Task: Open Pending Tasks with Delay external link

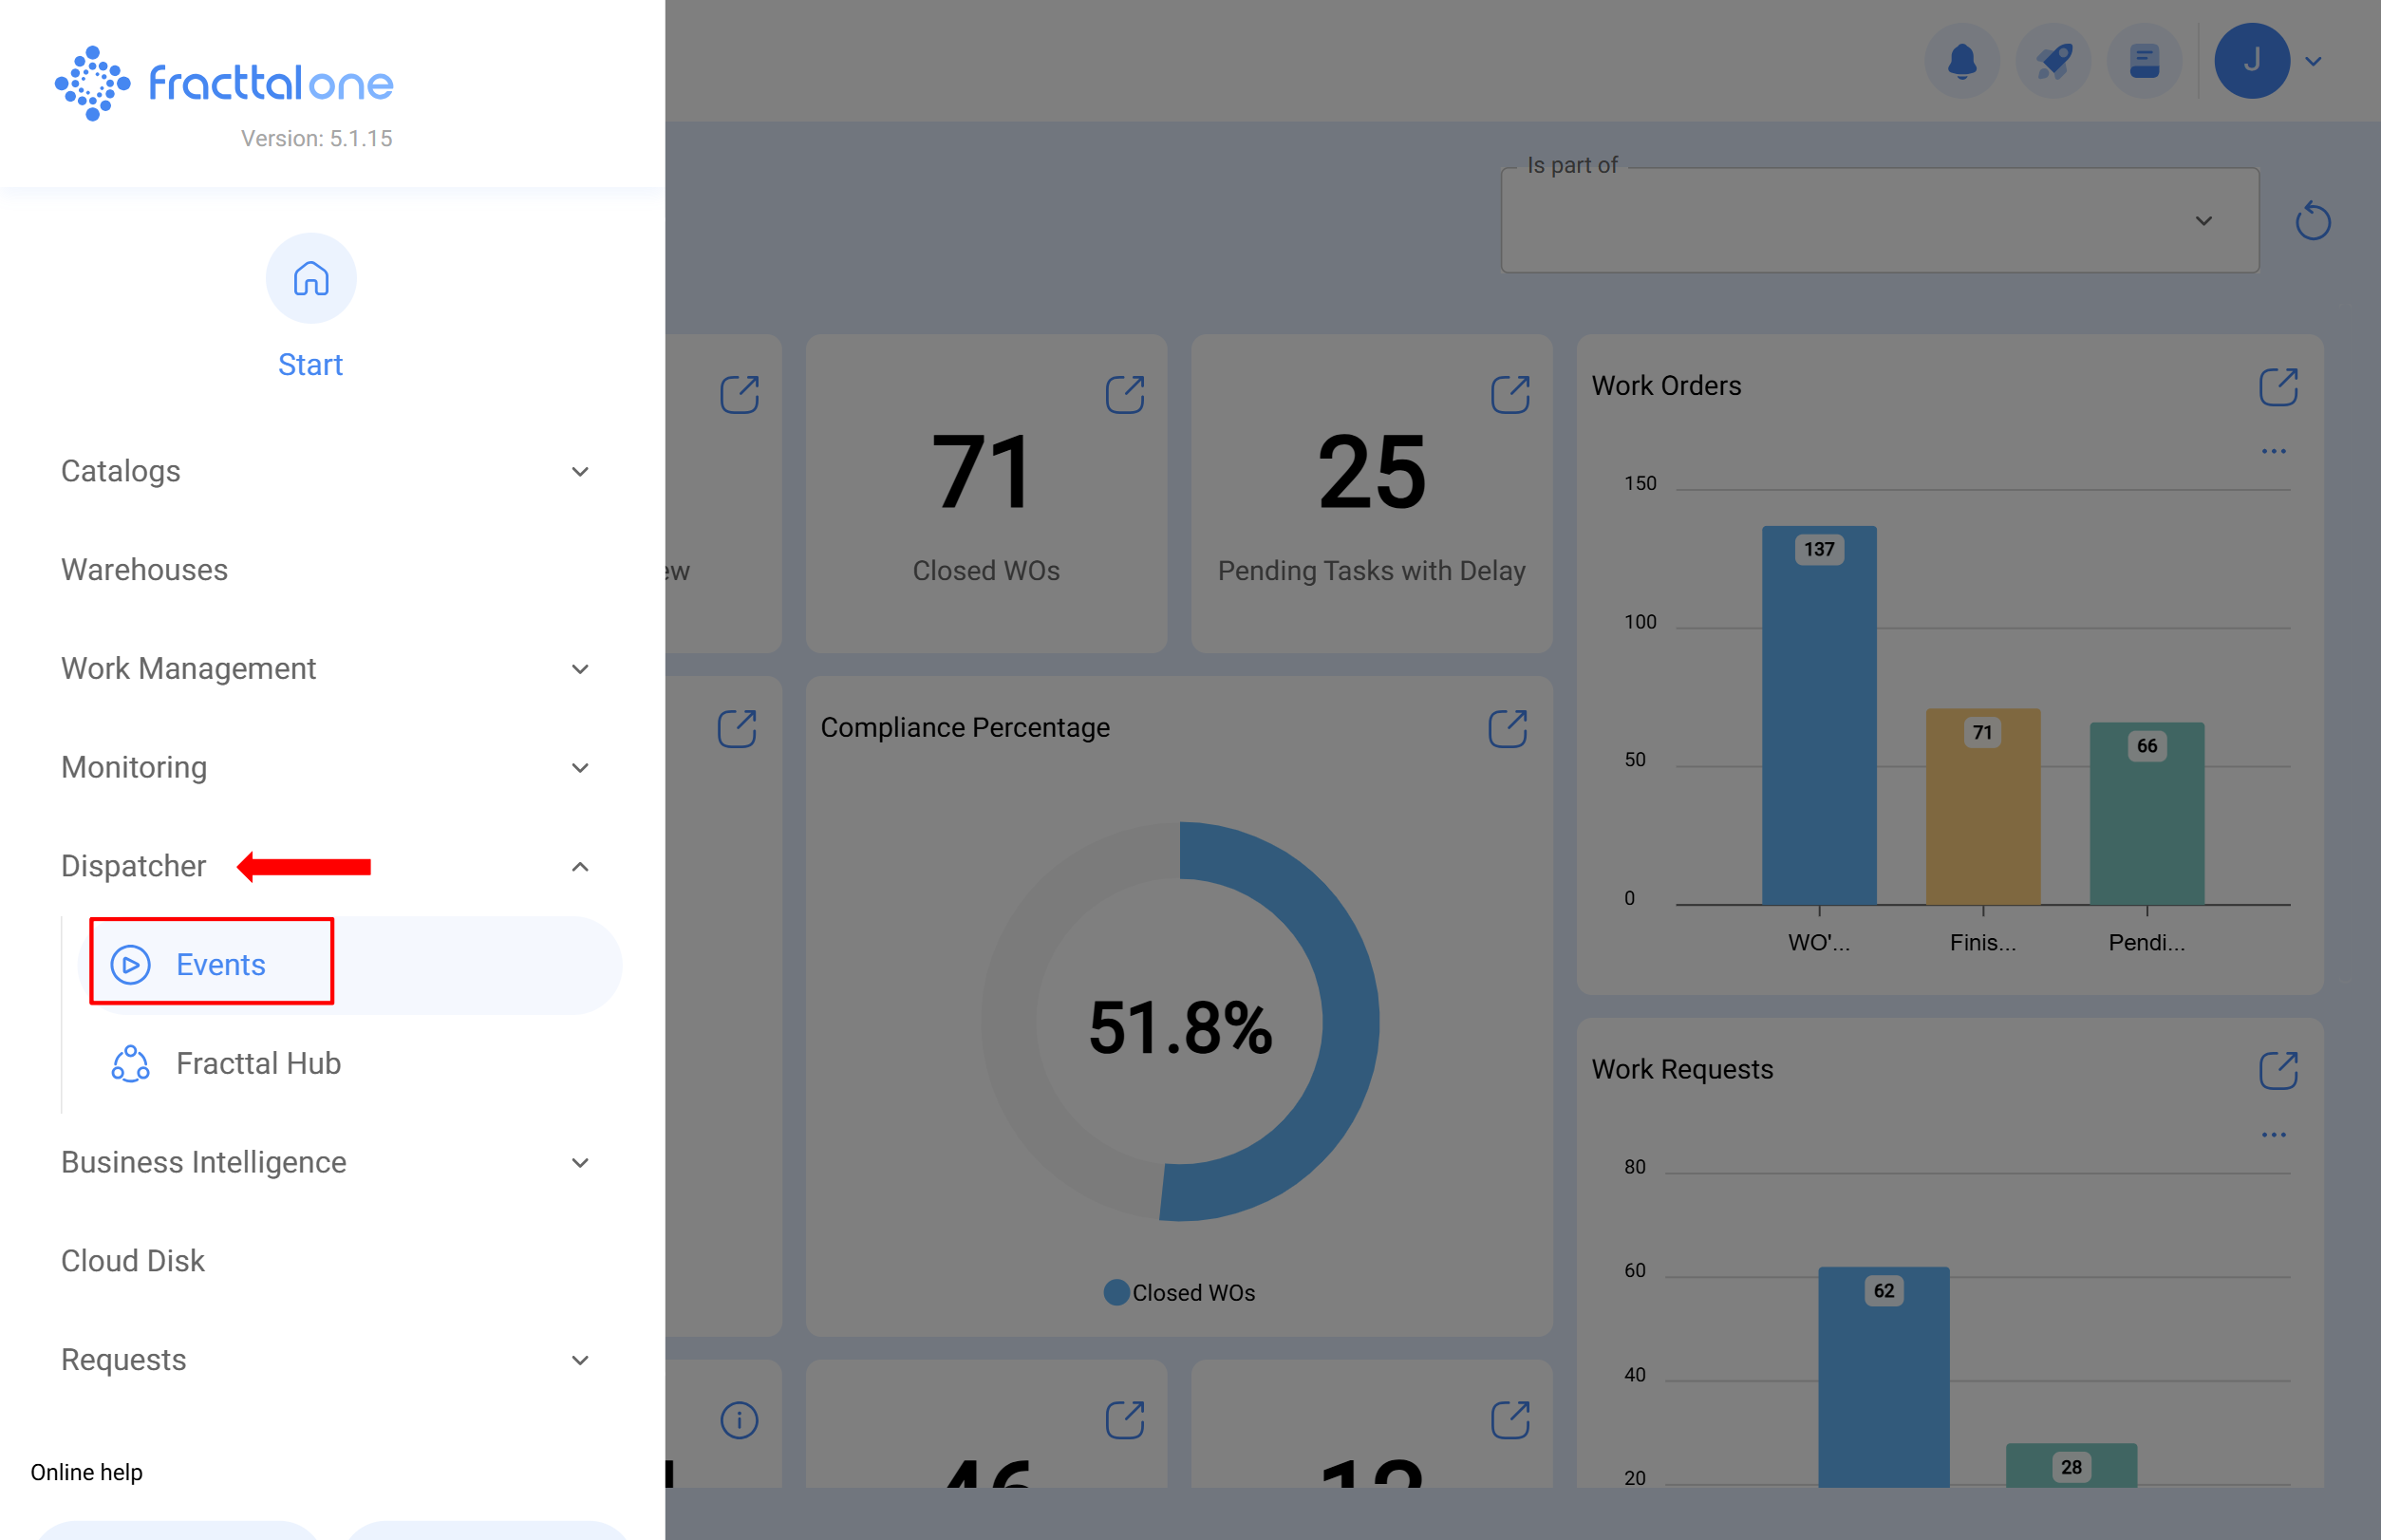Action: [1510, 393]
